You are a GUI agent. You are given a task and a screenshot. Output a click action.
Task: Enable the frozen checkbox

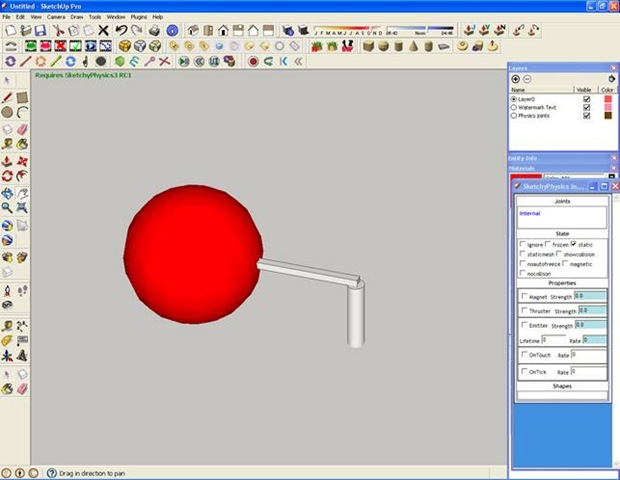tap(548, 244)
